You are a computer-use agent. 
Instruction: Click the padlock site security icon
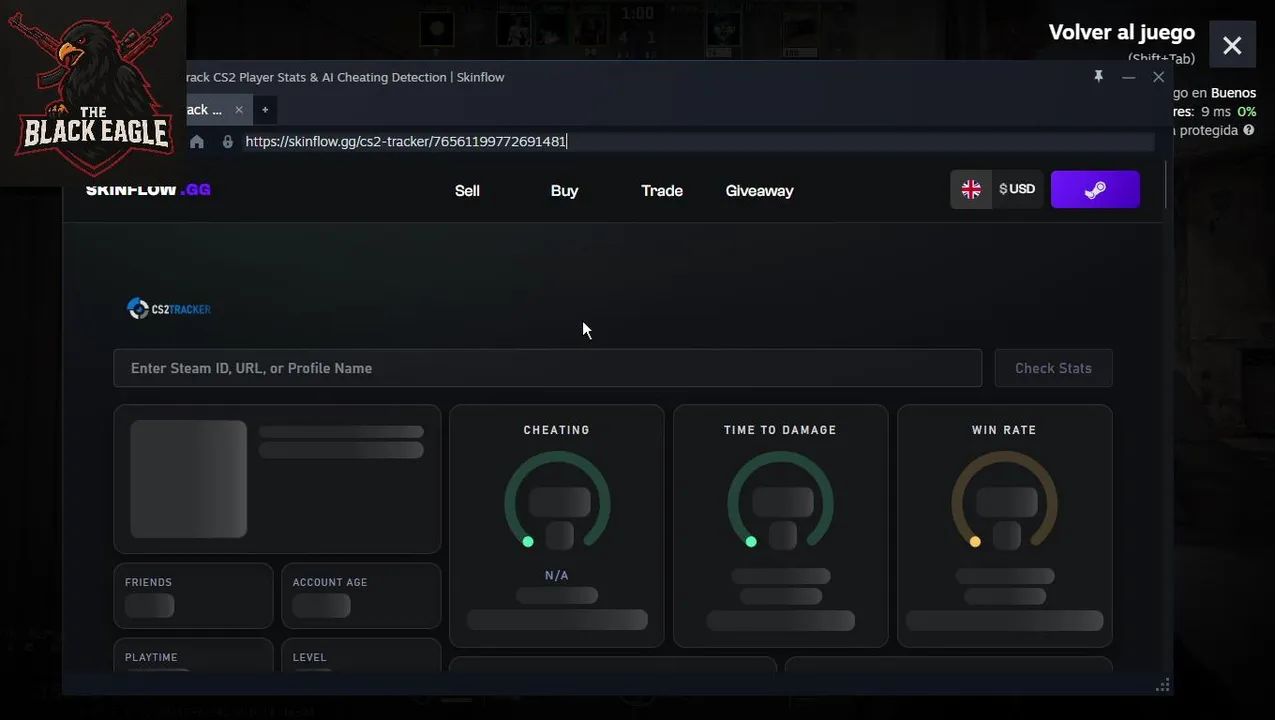228,142
